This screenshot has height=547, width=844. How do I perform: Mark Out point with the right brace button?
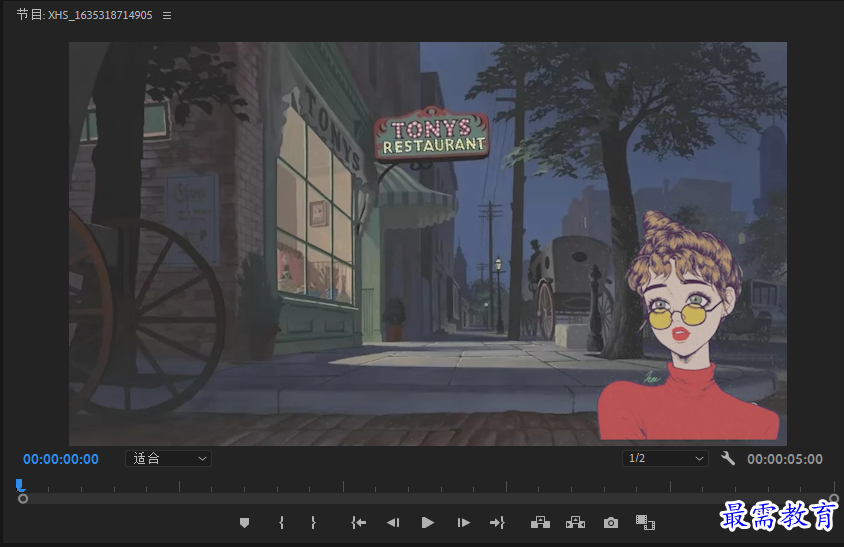pos(313,523)
